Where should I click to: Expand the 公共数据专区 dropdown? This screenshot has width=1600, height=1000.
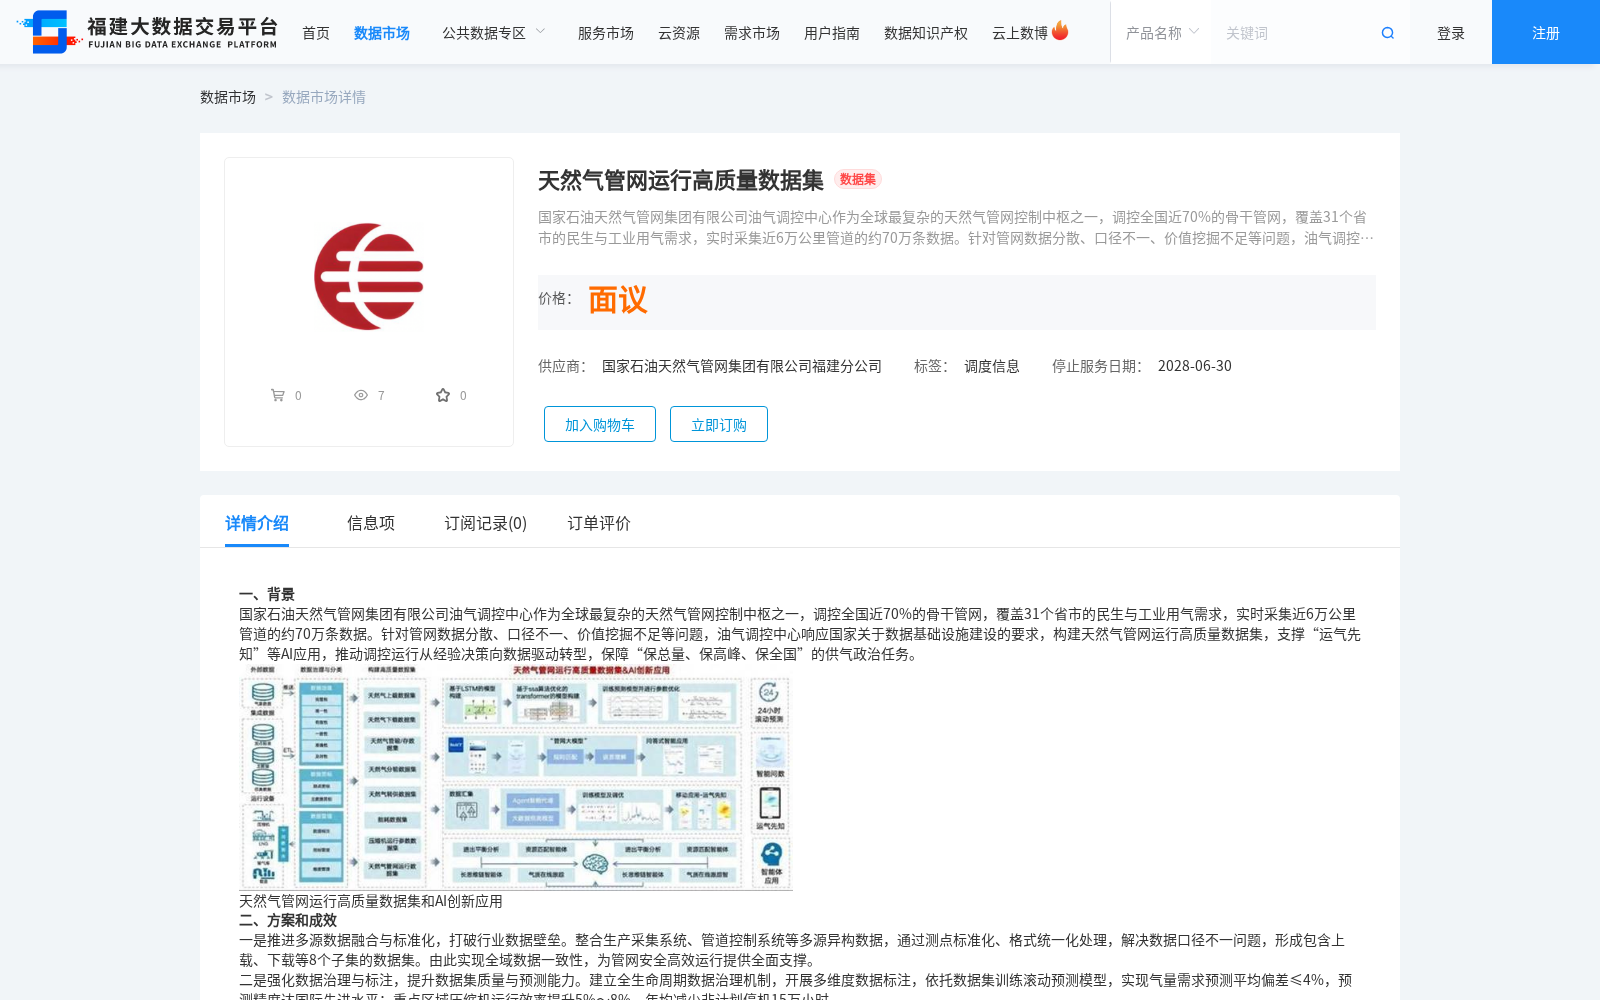pyautogui.click(x=494, y=33)
